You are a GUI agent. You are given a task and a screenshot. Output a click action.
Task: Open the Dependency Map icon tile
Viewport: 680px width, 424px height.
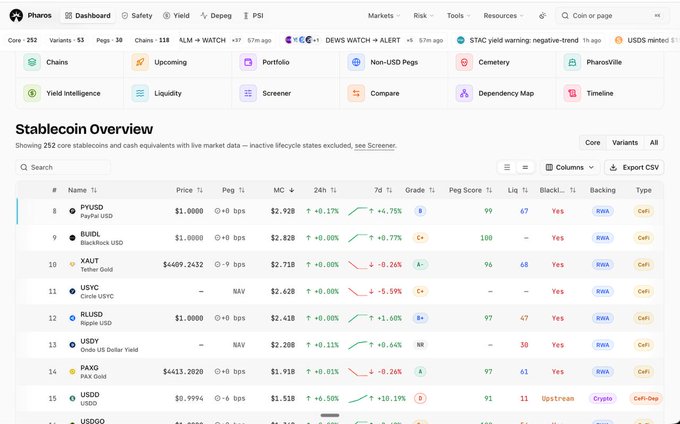tap(464, 93)
